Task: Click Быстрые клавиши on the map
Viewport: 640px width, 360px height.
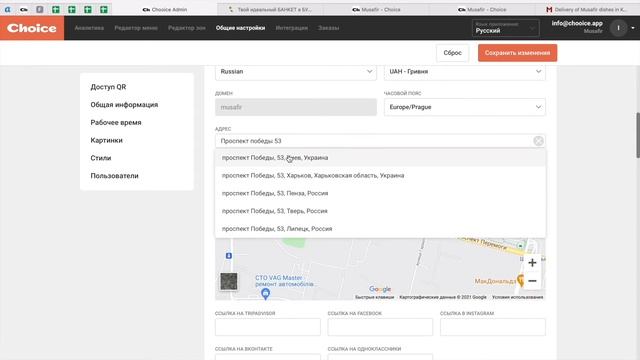Action: point(374,297)
